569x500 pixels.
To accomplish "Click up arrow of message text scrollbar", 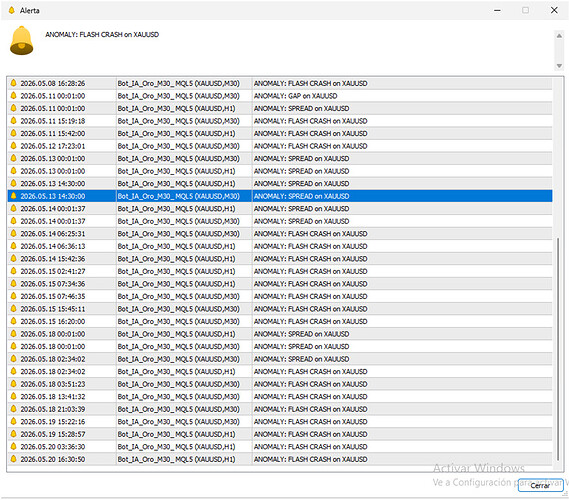I will pyautogui.click(x=559, y=36).
